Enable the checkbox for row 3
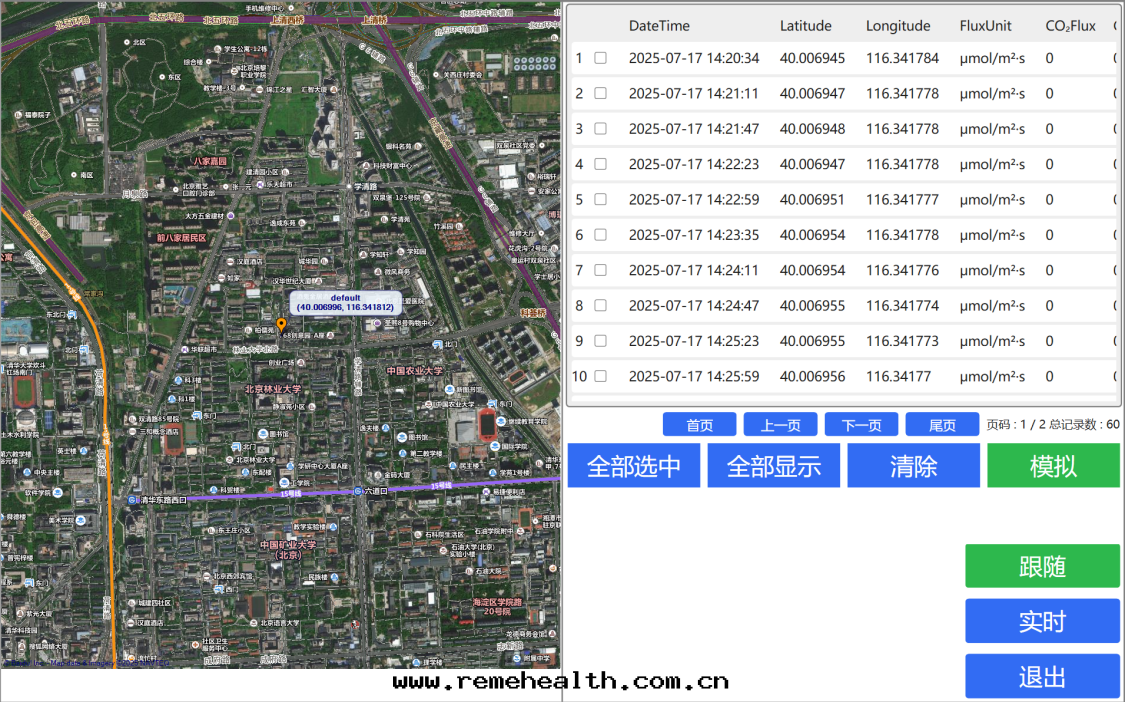The image size is (1125, 702). pos(600,129)
